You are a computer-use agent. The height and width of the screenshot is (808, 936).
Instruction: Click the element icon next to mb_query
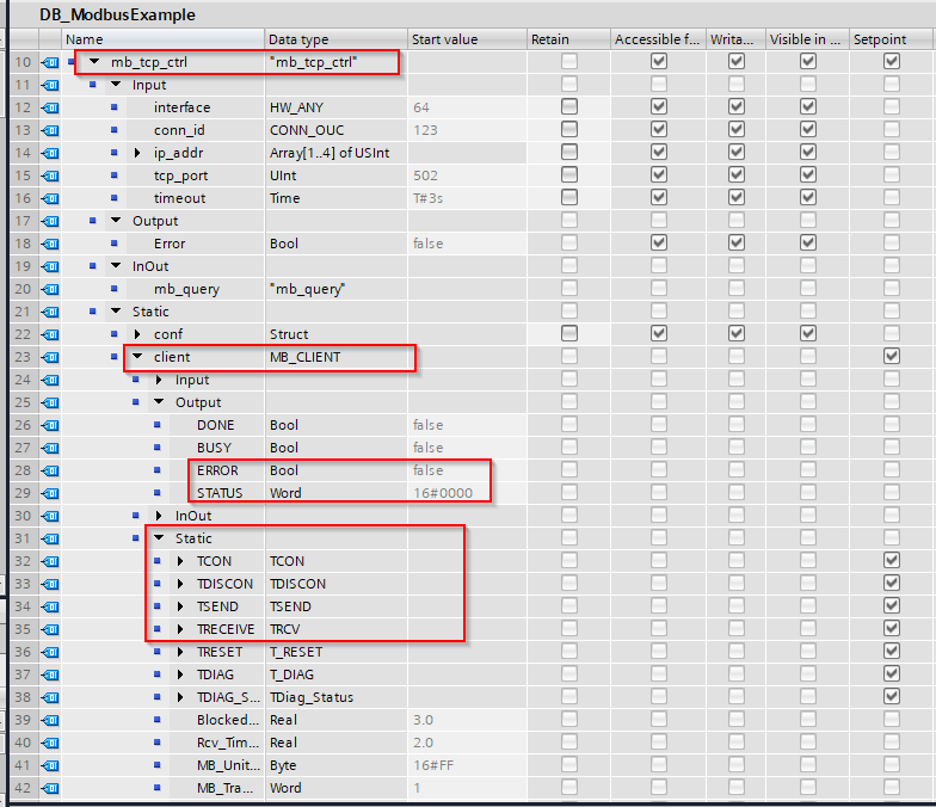click(114, 289)
